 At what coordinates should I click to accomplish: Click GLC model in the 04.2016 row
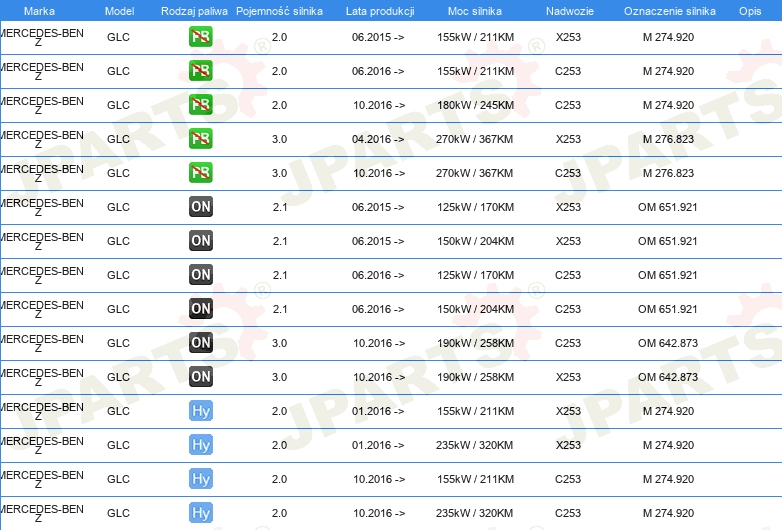pyautogui.click(x=118, y=139)
